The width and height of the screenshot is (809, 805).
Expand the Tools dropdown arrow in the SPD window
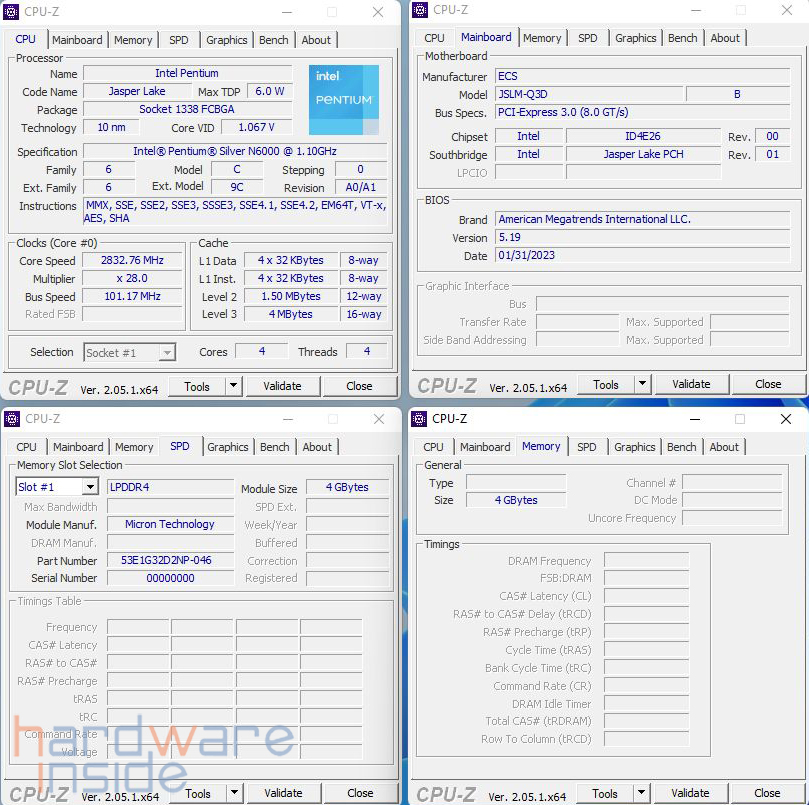(x=234, y=793)
